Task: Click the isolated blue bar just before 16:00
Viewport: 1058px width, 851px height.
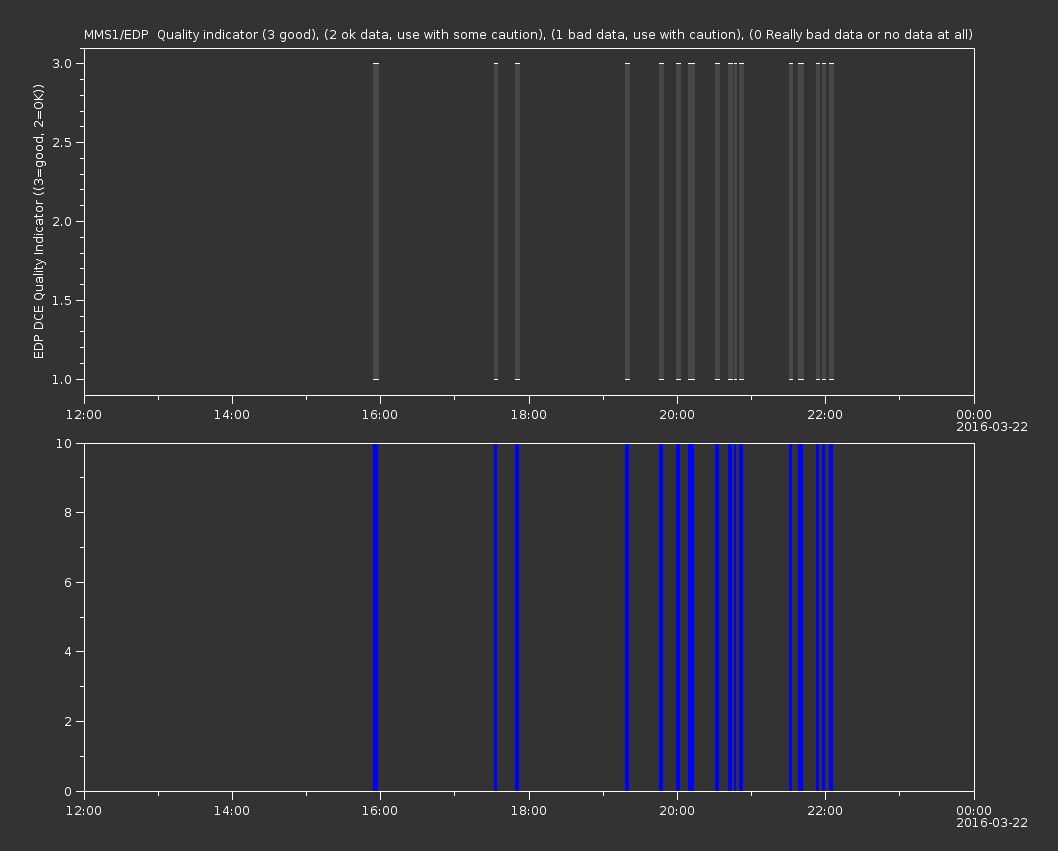Action: [376, 617]
